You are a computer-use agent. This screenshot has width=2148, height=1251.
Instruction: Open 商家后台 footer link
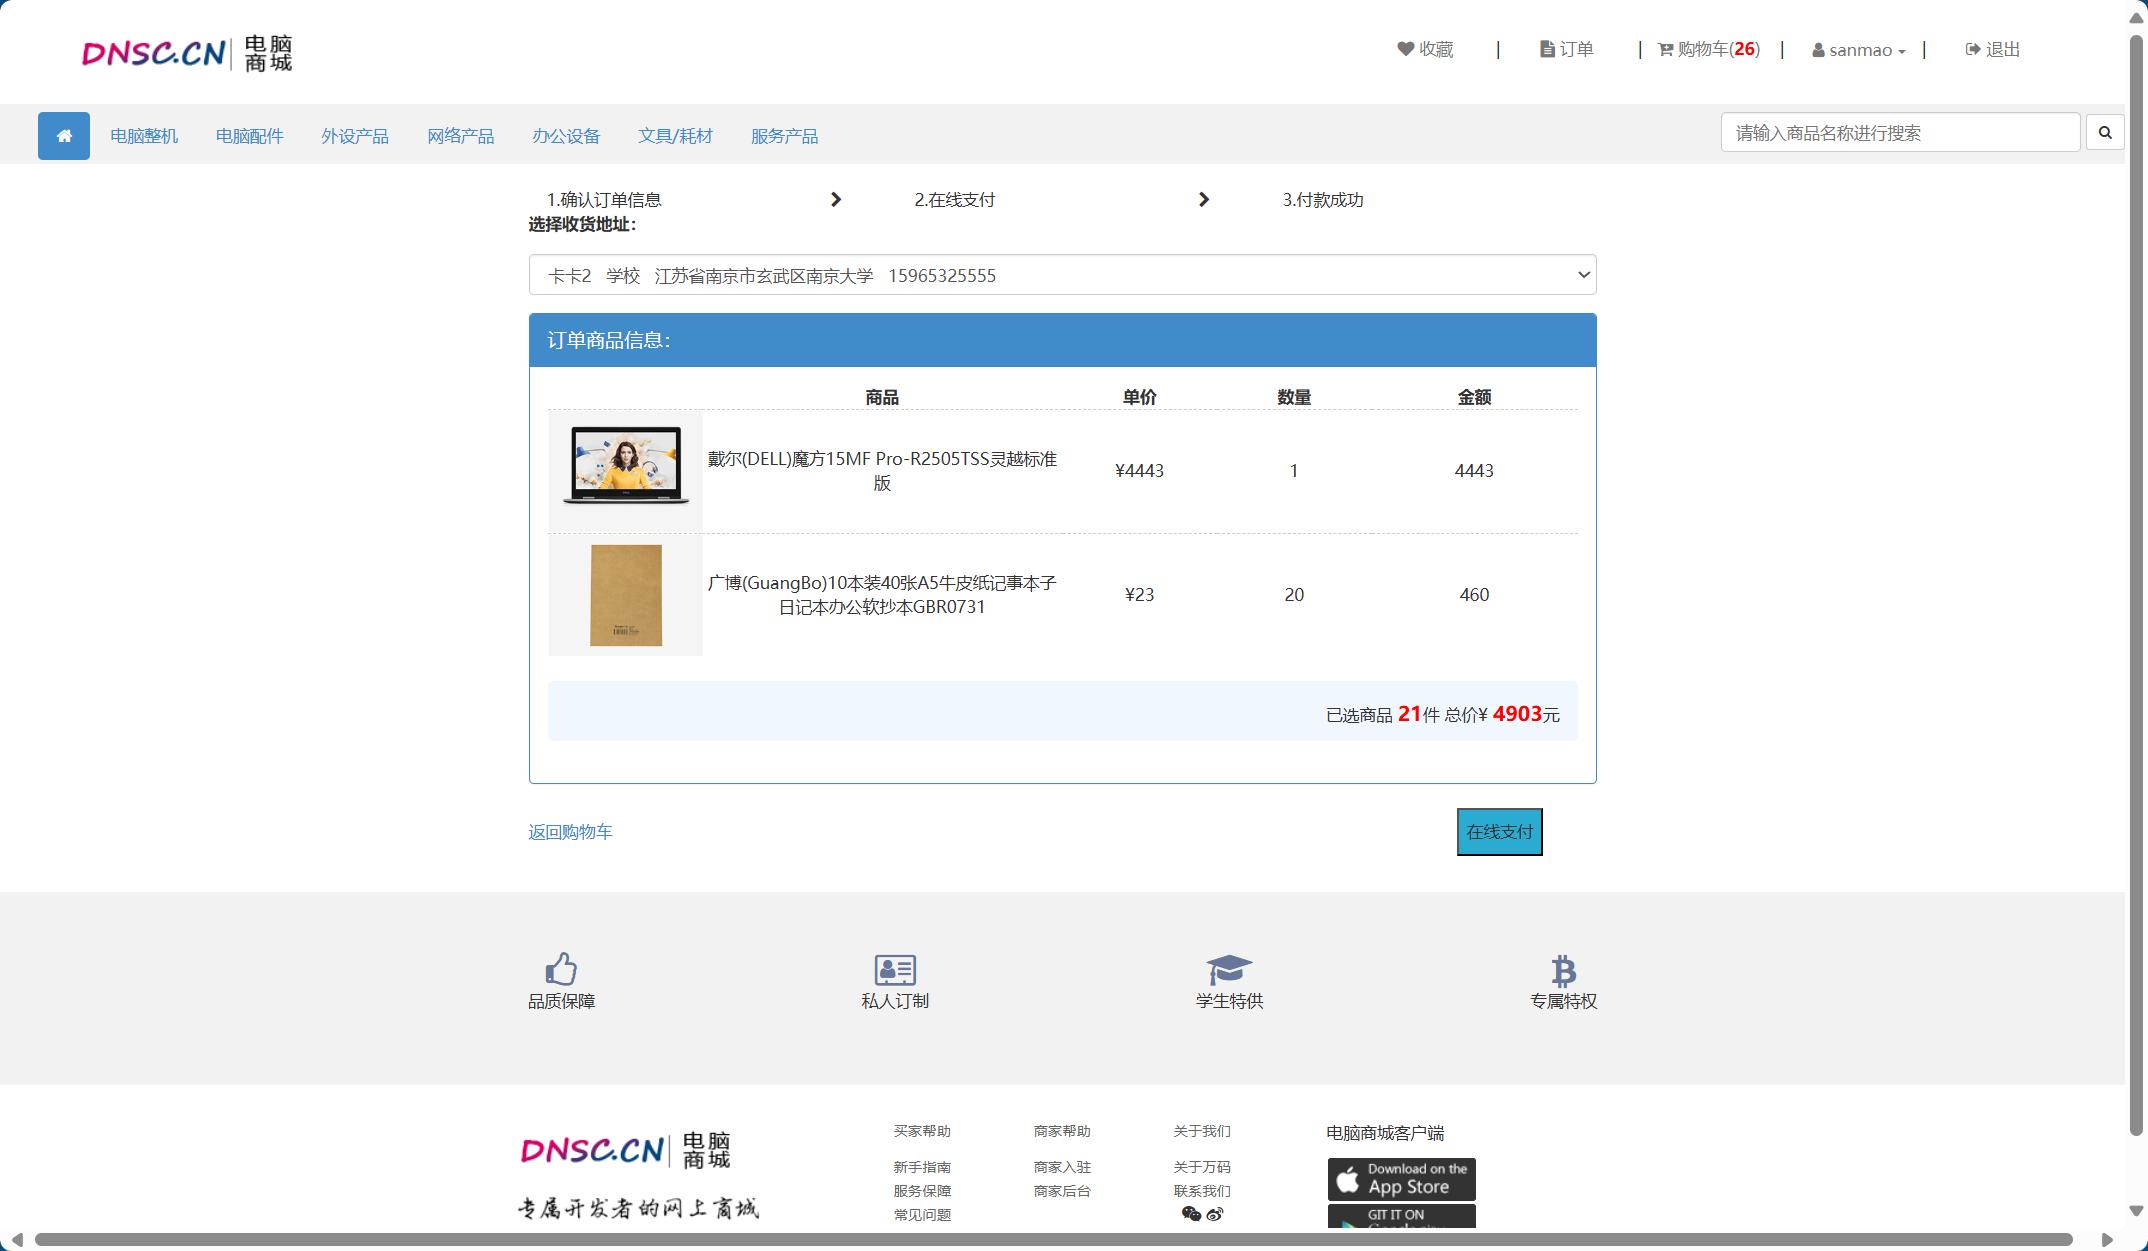pyautogui.click(x=1062, y=1191)
